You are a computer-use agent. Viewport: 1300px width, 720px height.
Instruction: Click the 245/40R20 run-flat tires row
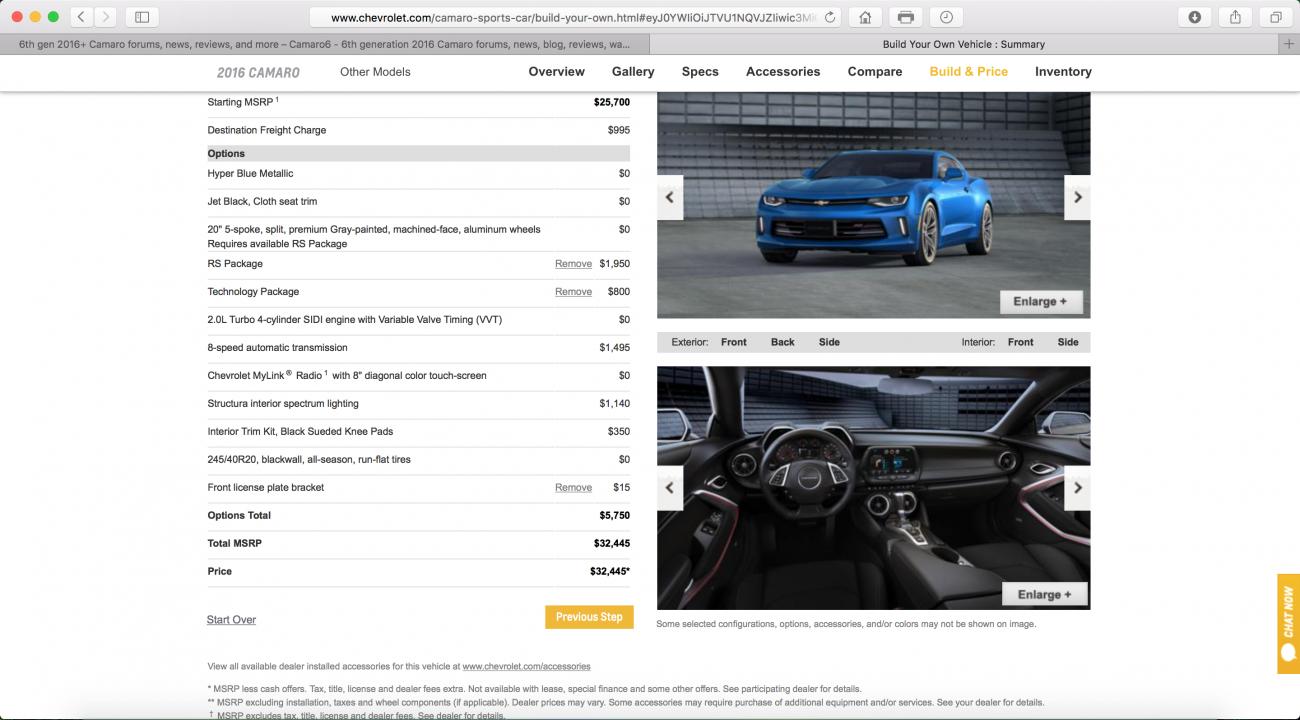(x=418, y=460)
